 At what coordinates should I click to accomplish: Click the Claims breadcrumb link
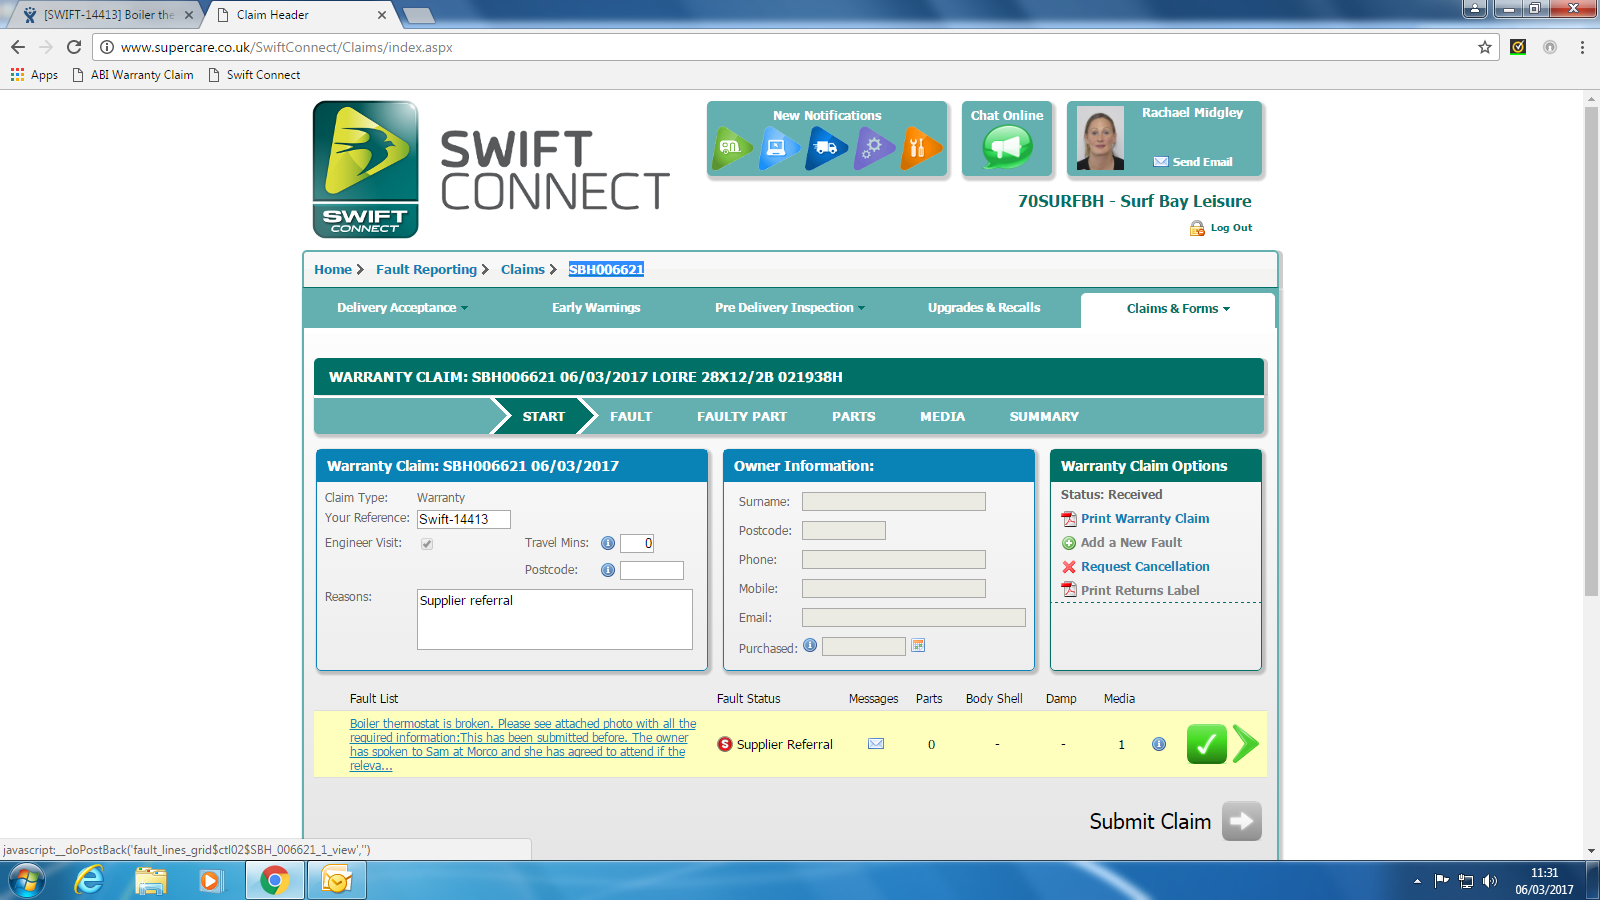(x=523, y=270)
